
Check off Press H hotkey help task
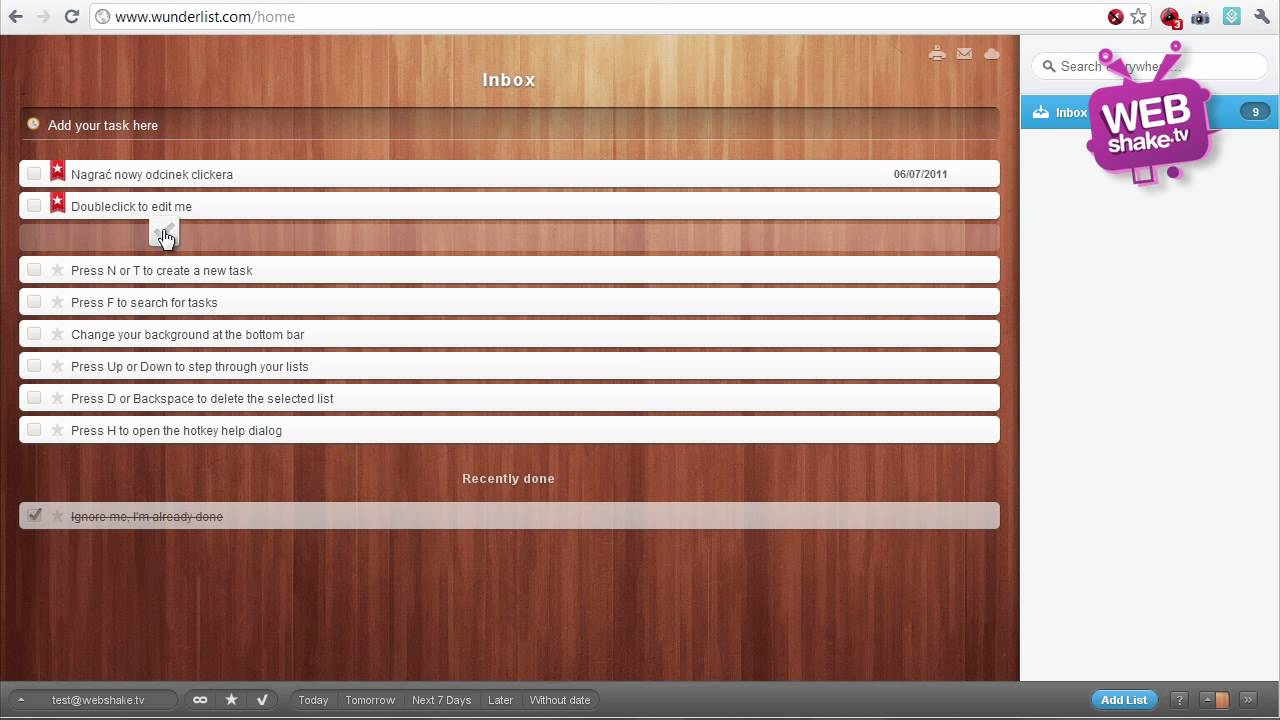coord(34,429)
